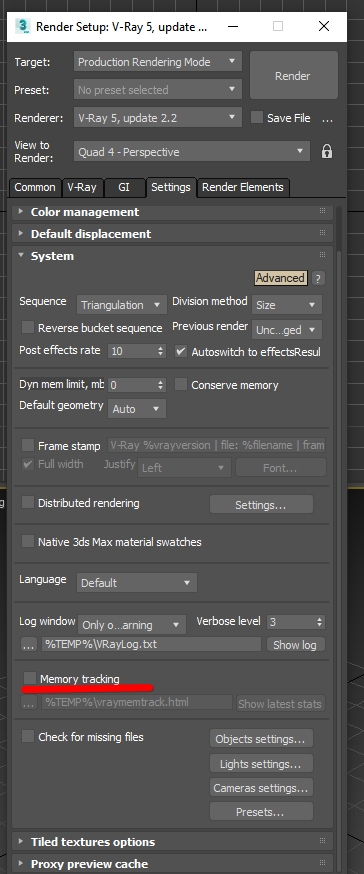Click the 3ds Max app icon in title bar
364x874 pixels.
[x=23, y=26]
